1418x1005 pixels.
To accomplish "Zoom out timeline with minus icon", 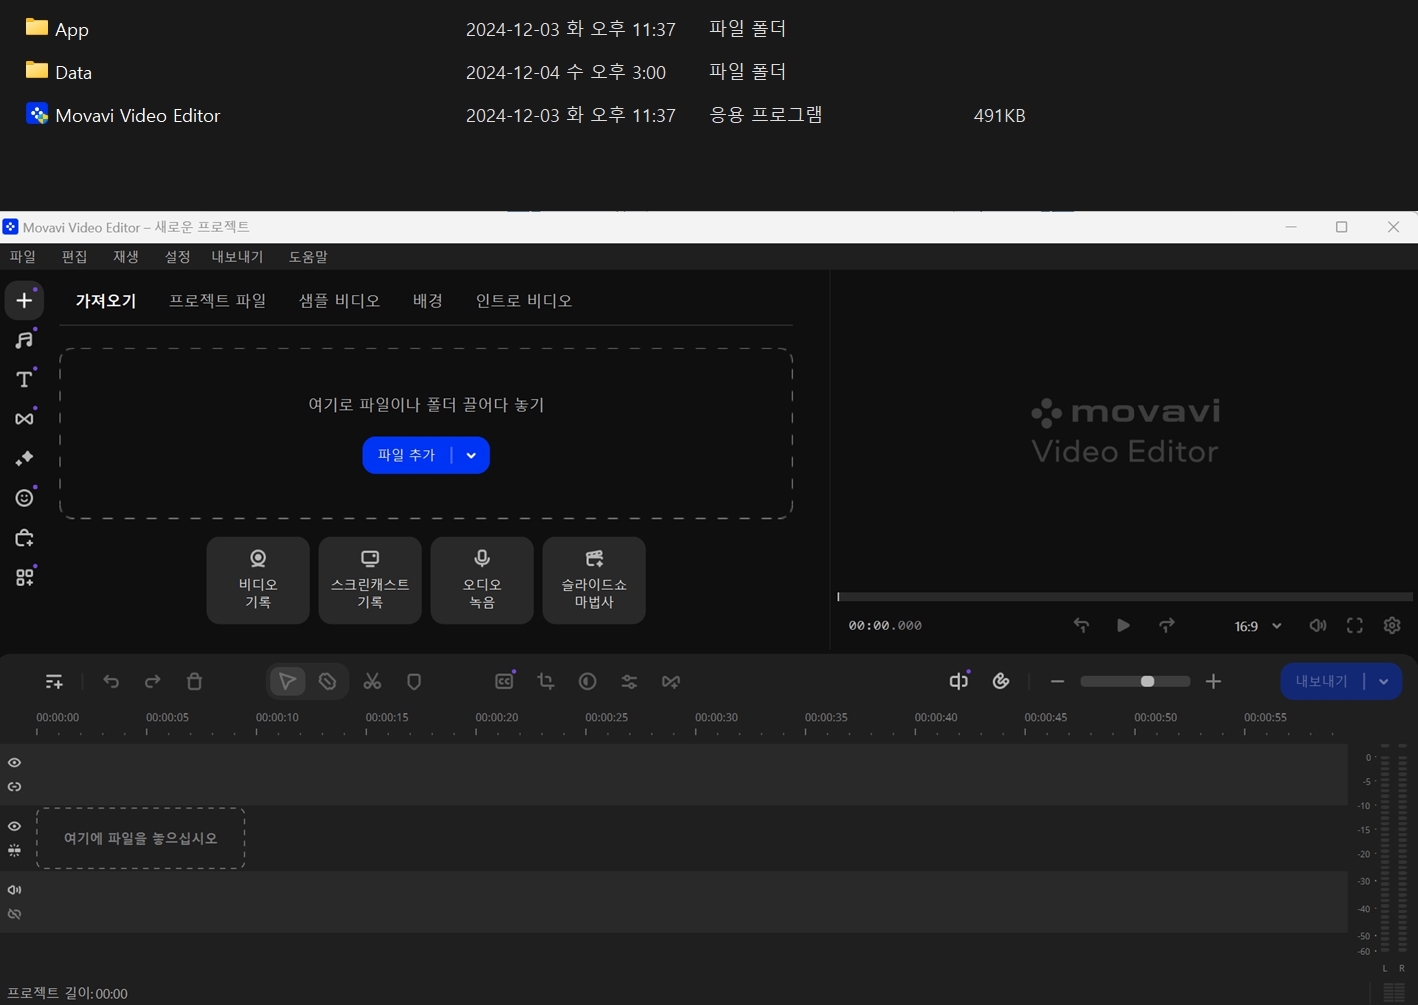I will 1057,681.
